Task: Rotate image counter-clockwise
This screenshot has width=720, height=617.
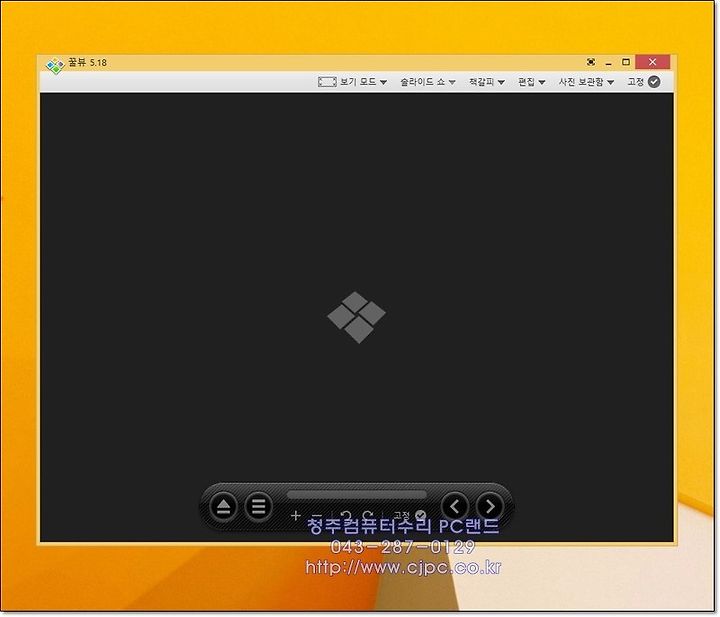Action: (x=346, y=516)
